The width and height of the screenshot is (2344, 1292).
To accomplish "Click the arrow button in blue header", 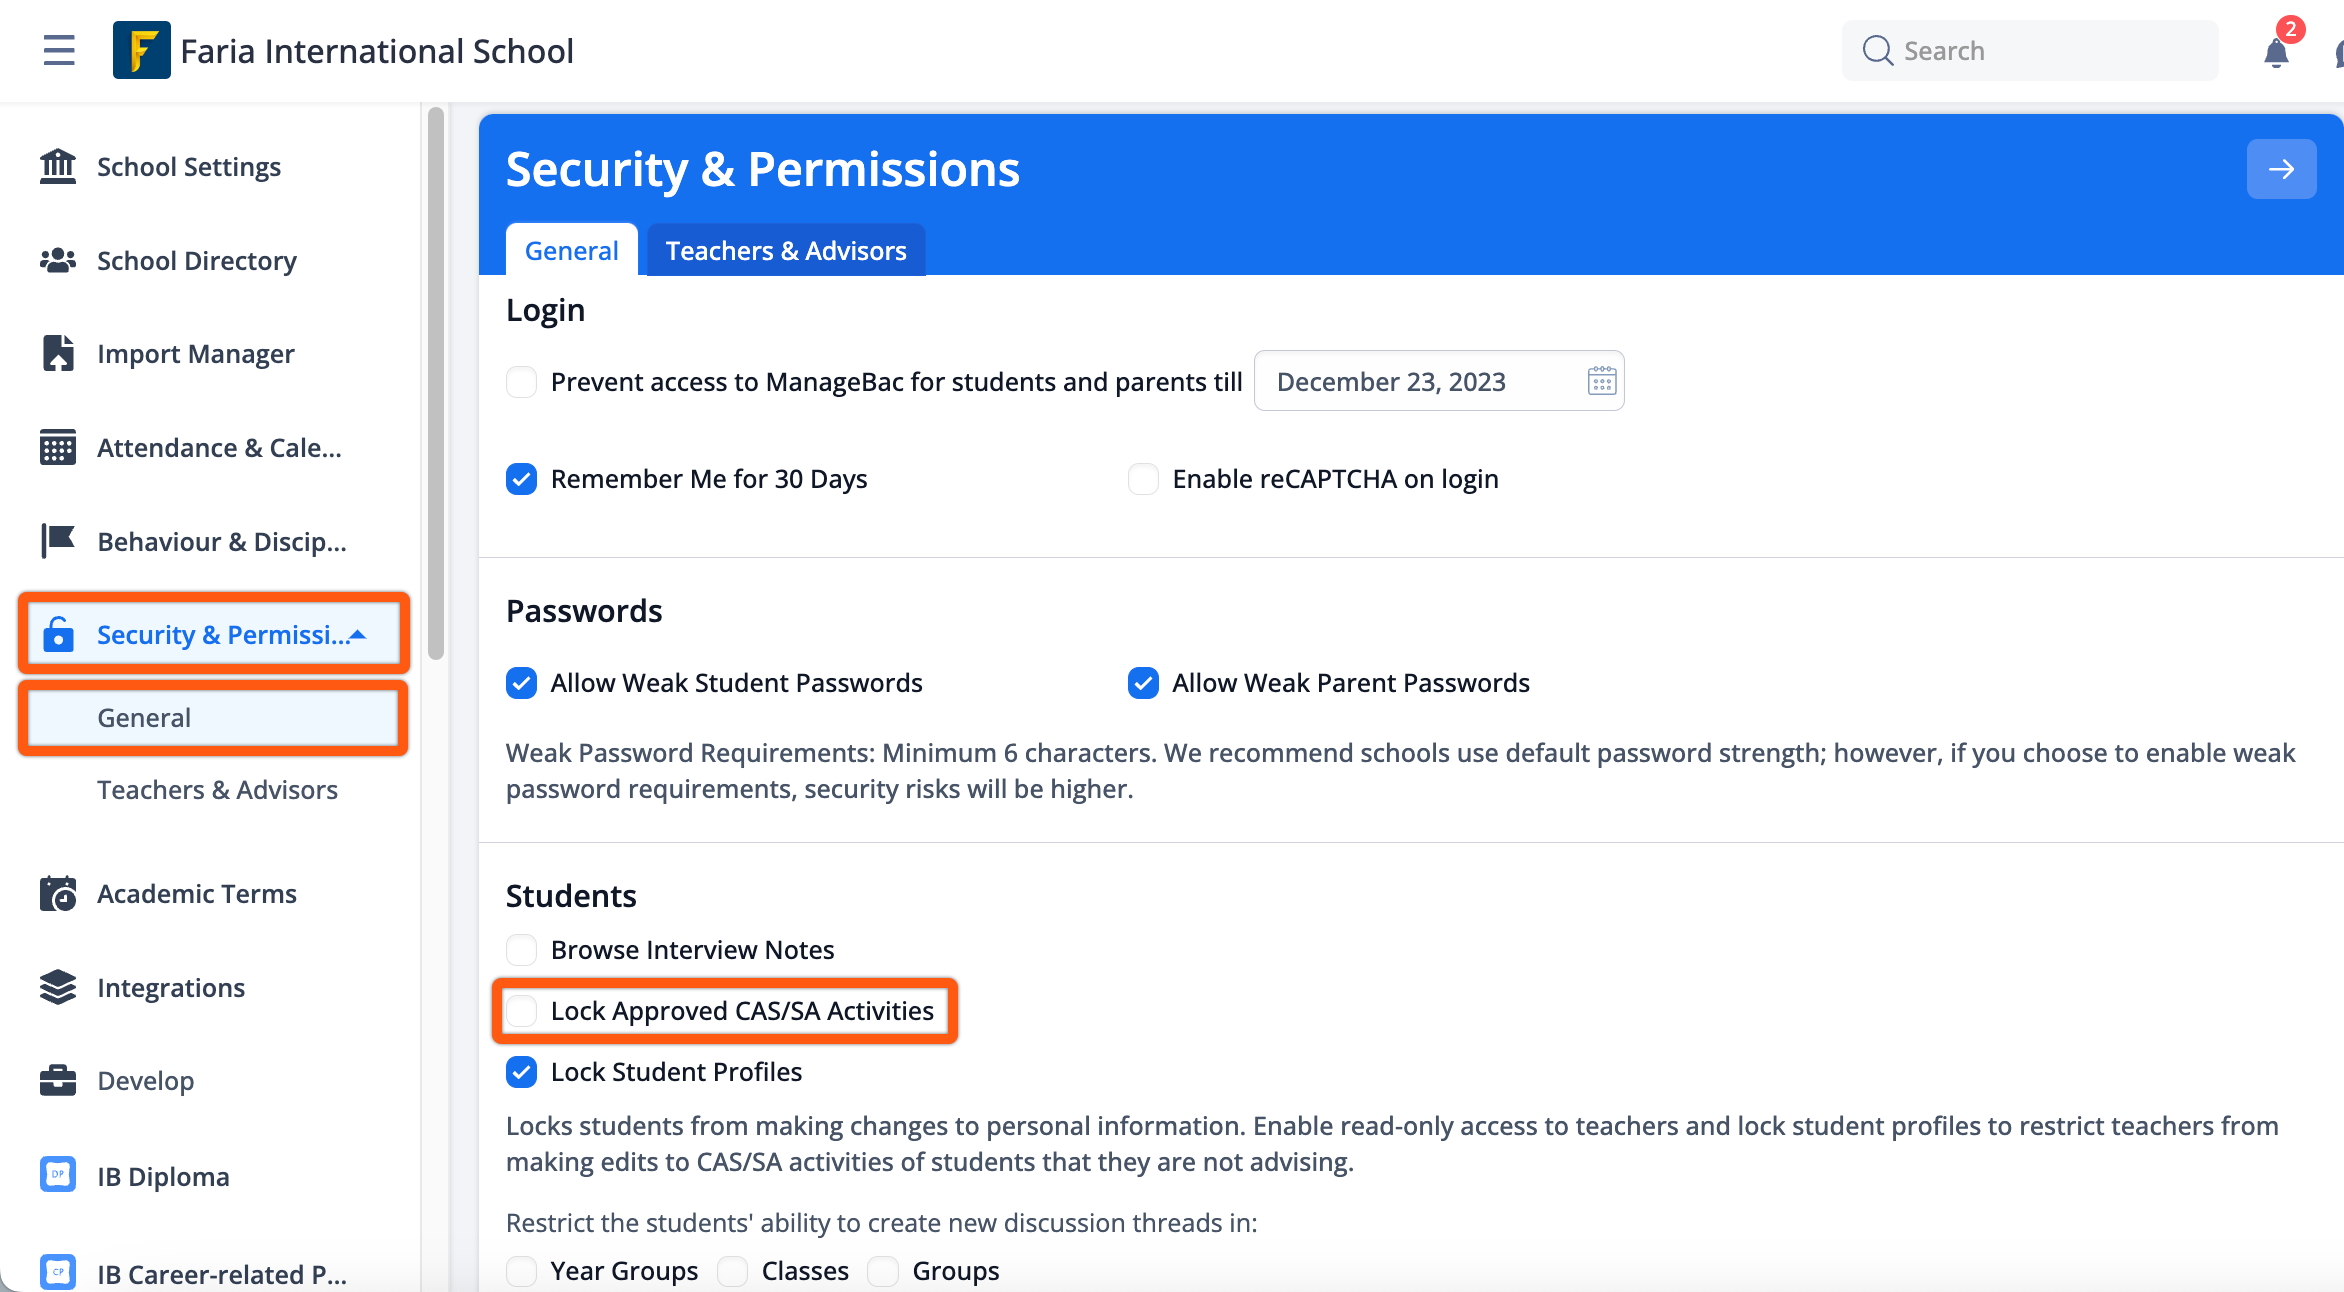I will [2281, 169].
